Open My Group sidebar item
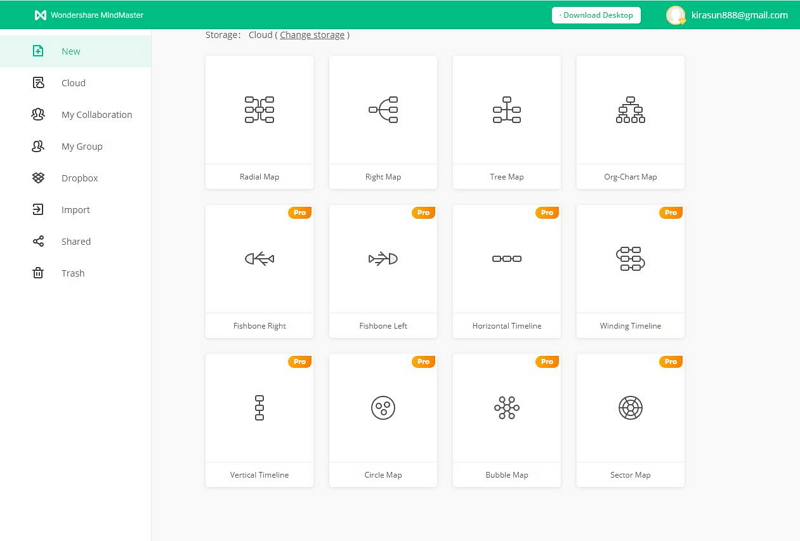 click(x=82, y=147)
